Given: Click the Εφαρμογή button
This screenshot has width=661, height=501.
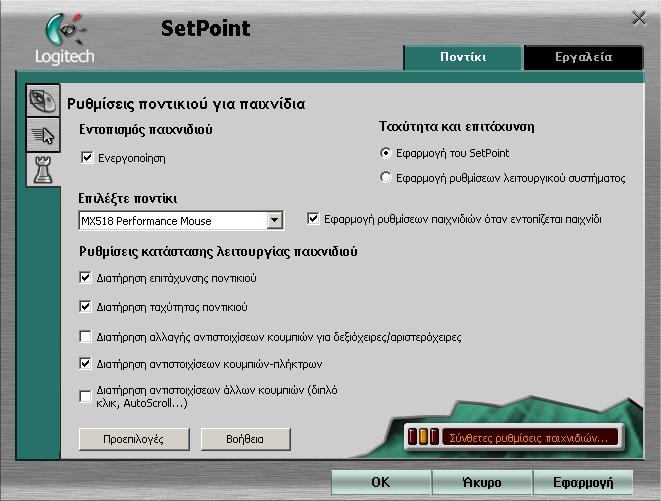Looking at the screenshot, I should pyautogui.click(x=583, y=482).
